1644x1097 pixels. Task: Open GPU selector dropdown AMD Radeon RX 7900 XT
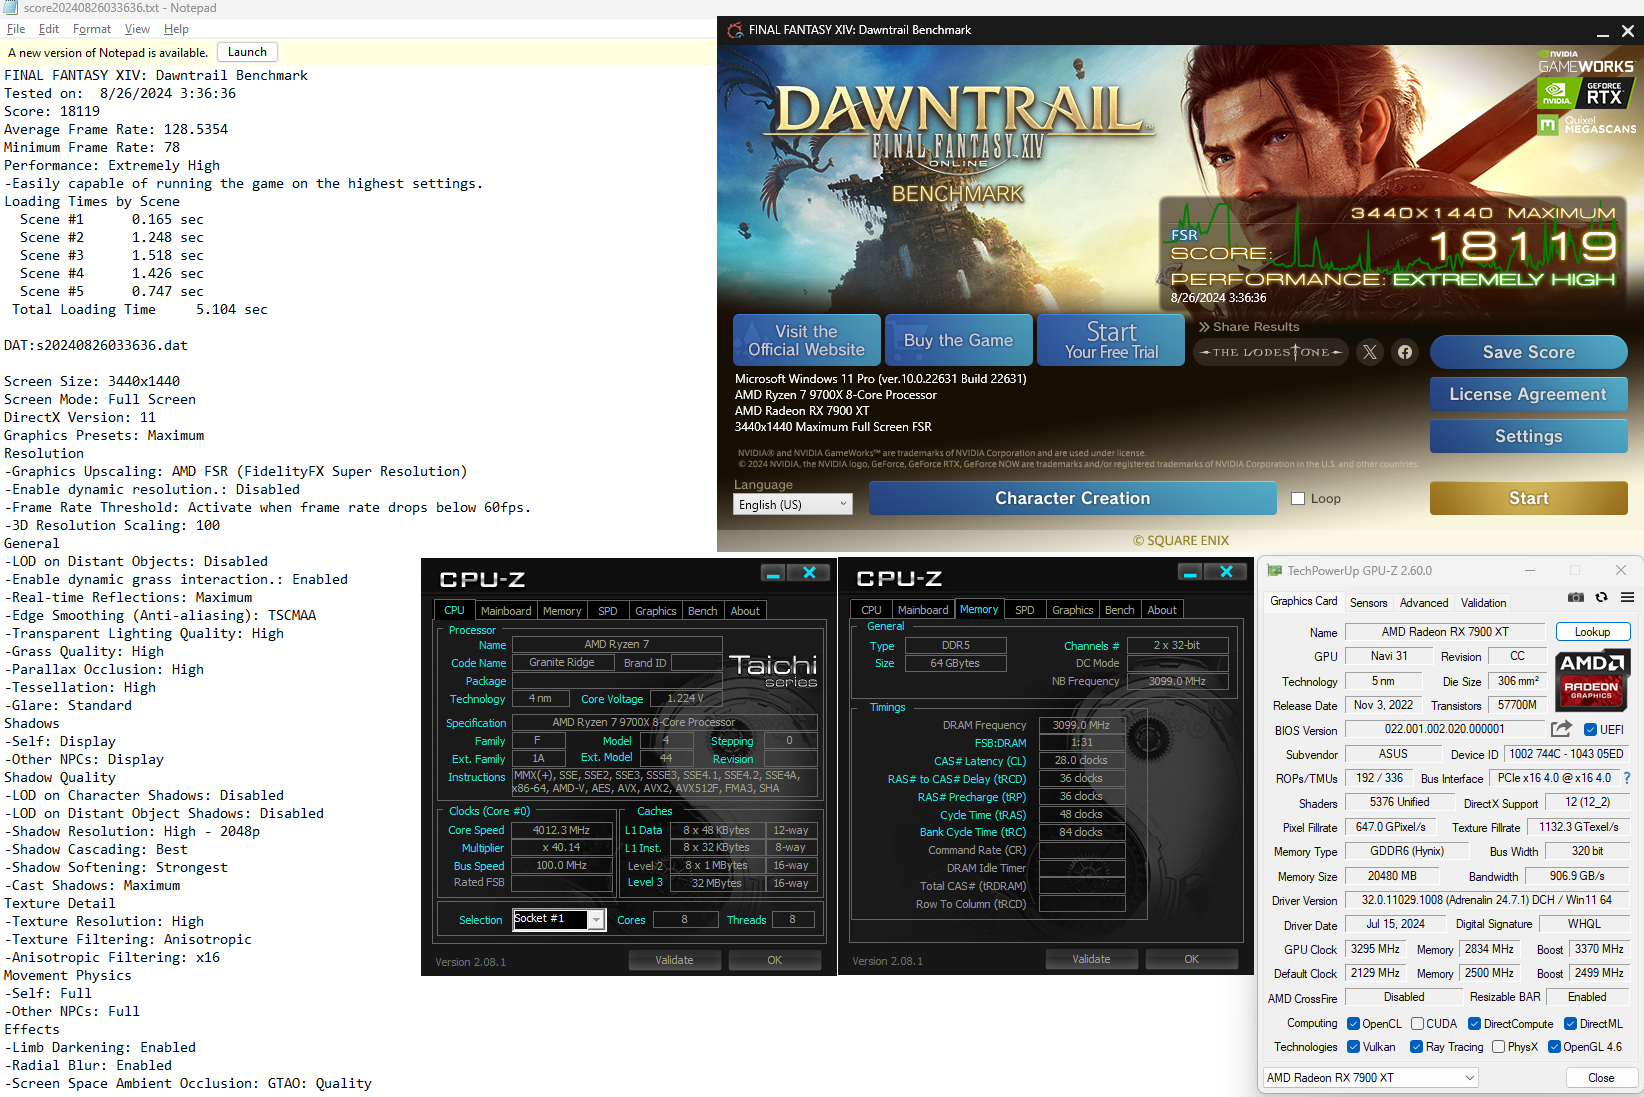click(1370, 1077)
